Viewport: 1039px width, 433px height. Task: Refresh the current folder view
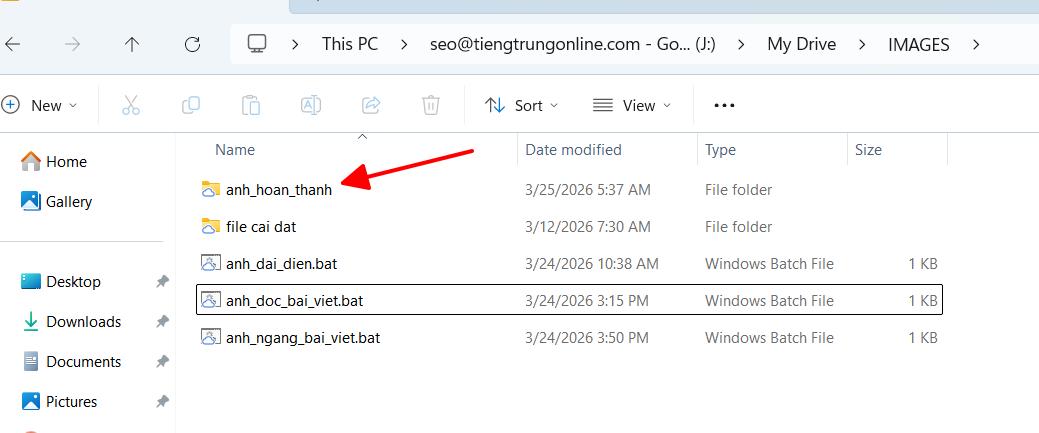(193, 44)
